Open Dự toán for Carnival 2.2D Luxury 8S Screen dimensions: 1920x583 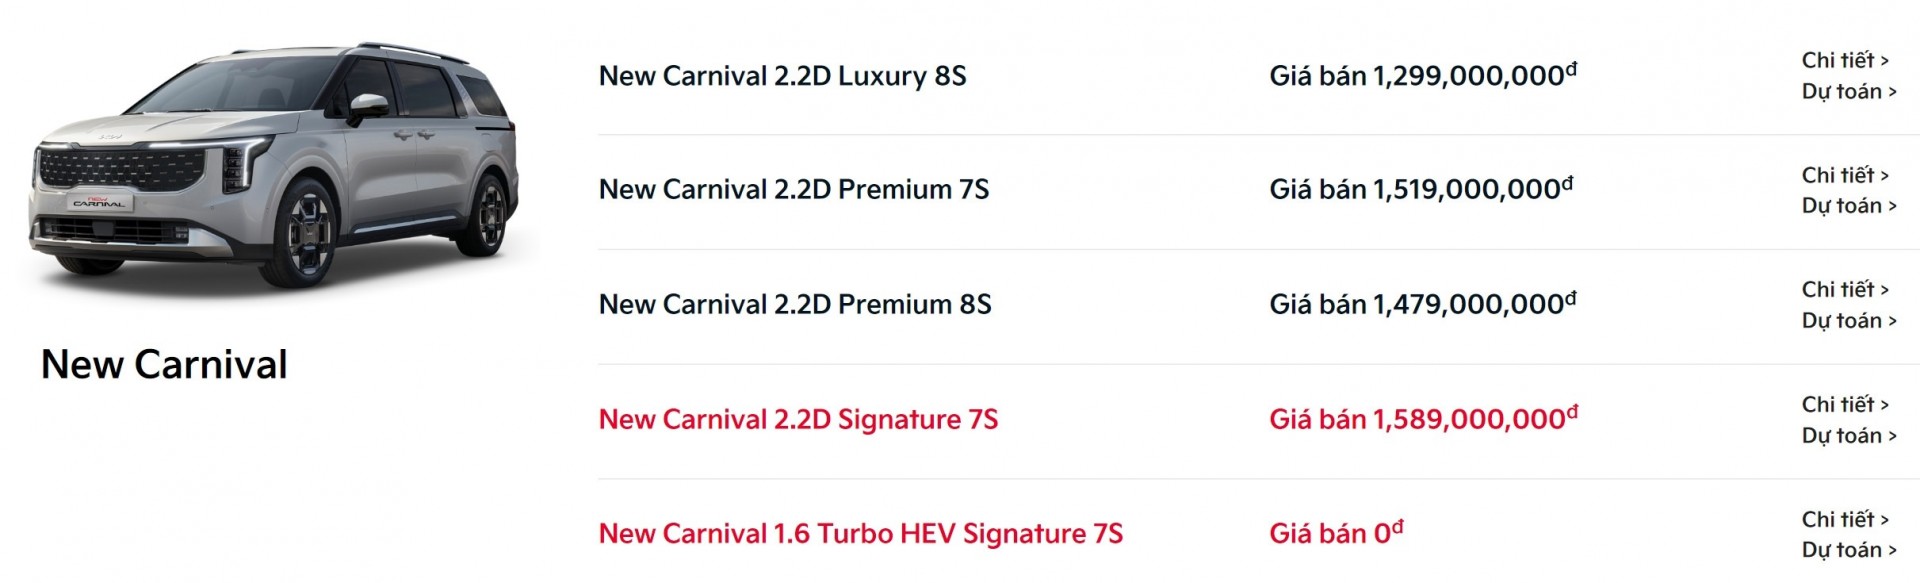pos(1849,91)
